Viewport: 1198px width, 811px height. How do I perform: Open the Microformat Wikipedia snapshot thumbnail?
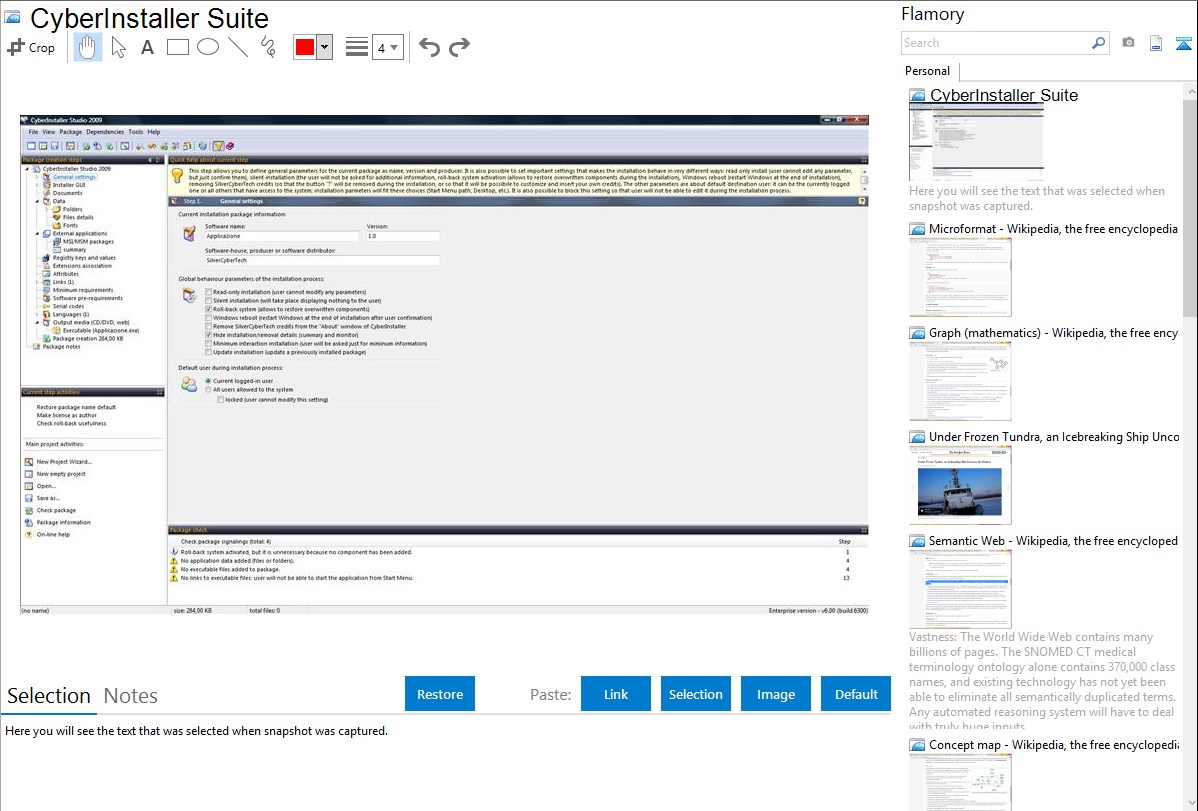coord(960,277)
